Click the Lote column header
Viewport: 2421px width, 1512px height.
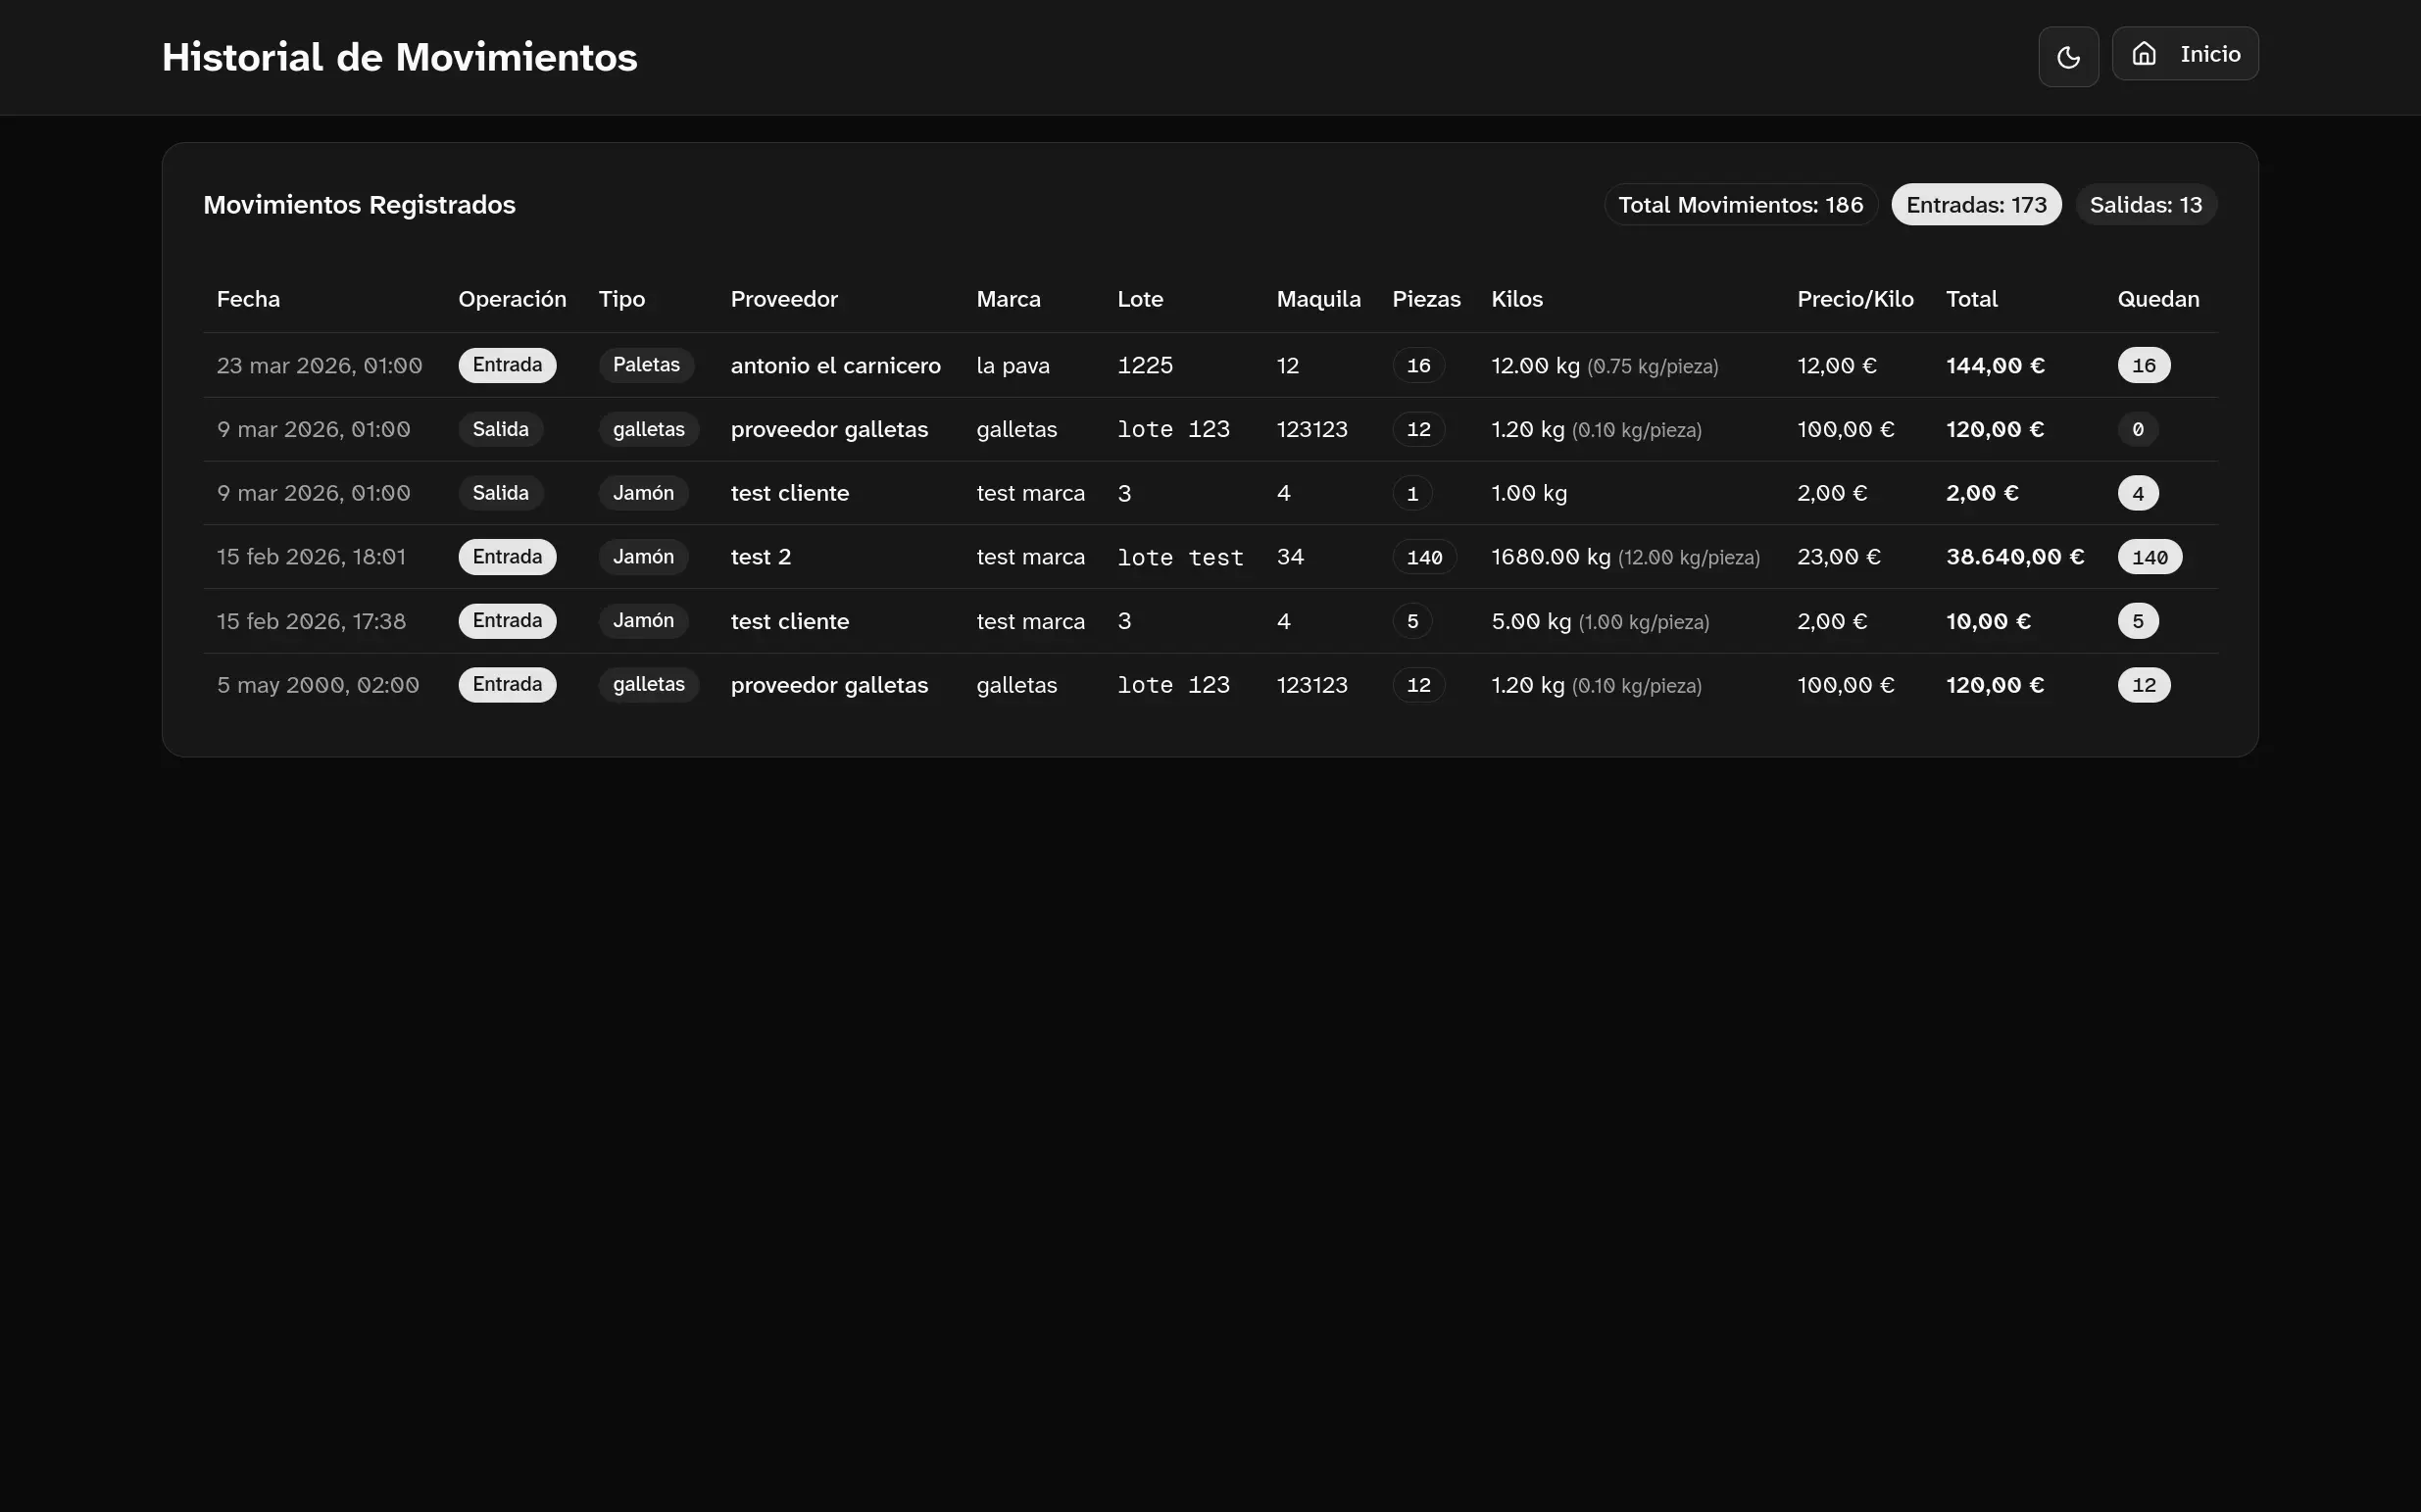[1140, 299]
